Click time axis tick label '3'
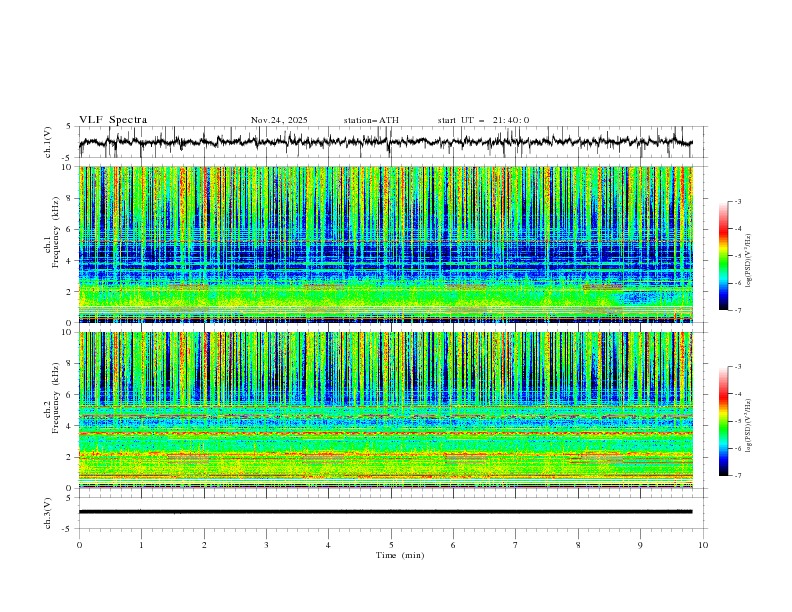Screen dimensions: 792x612 click(x=266, y=545)
